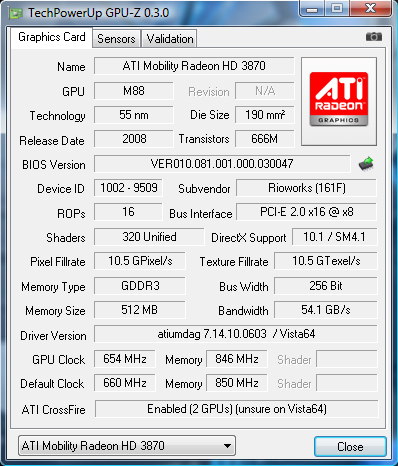Click the Memory Type value GDDR3
The height and width of the screenshot is (466, 398).
(140, 286)
